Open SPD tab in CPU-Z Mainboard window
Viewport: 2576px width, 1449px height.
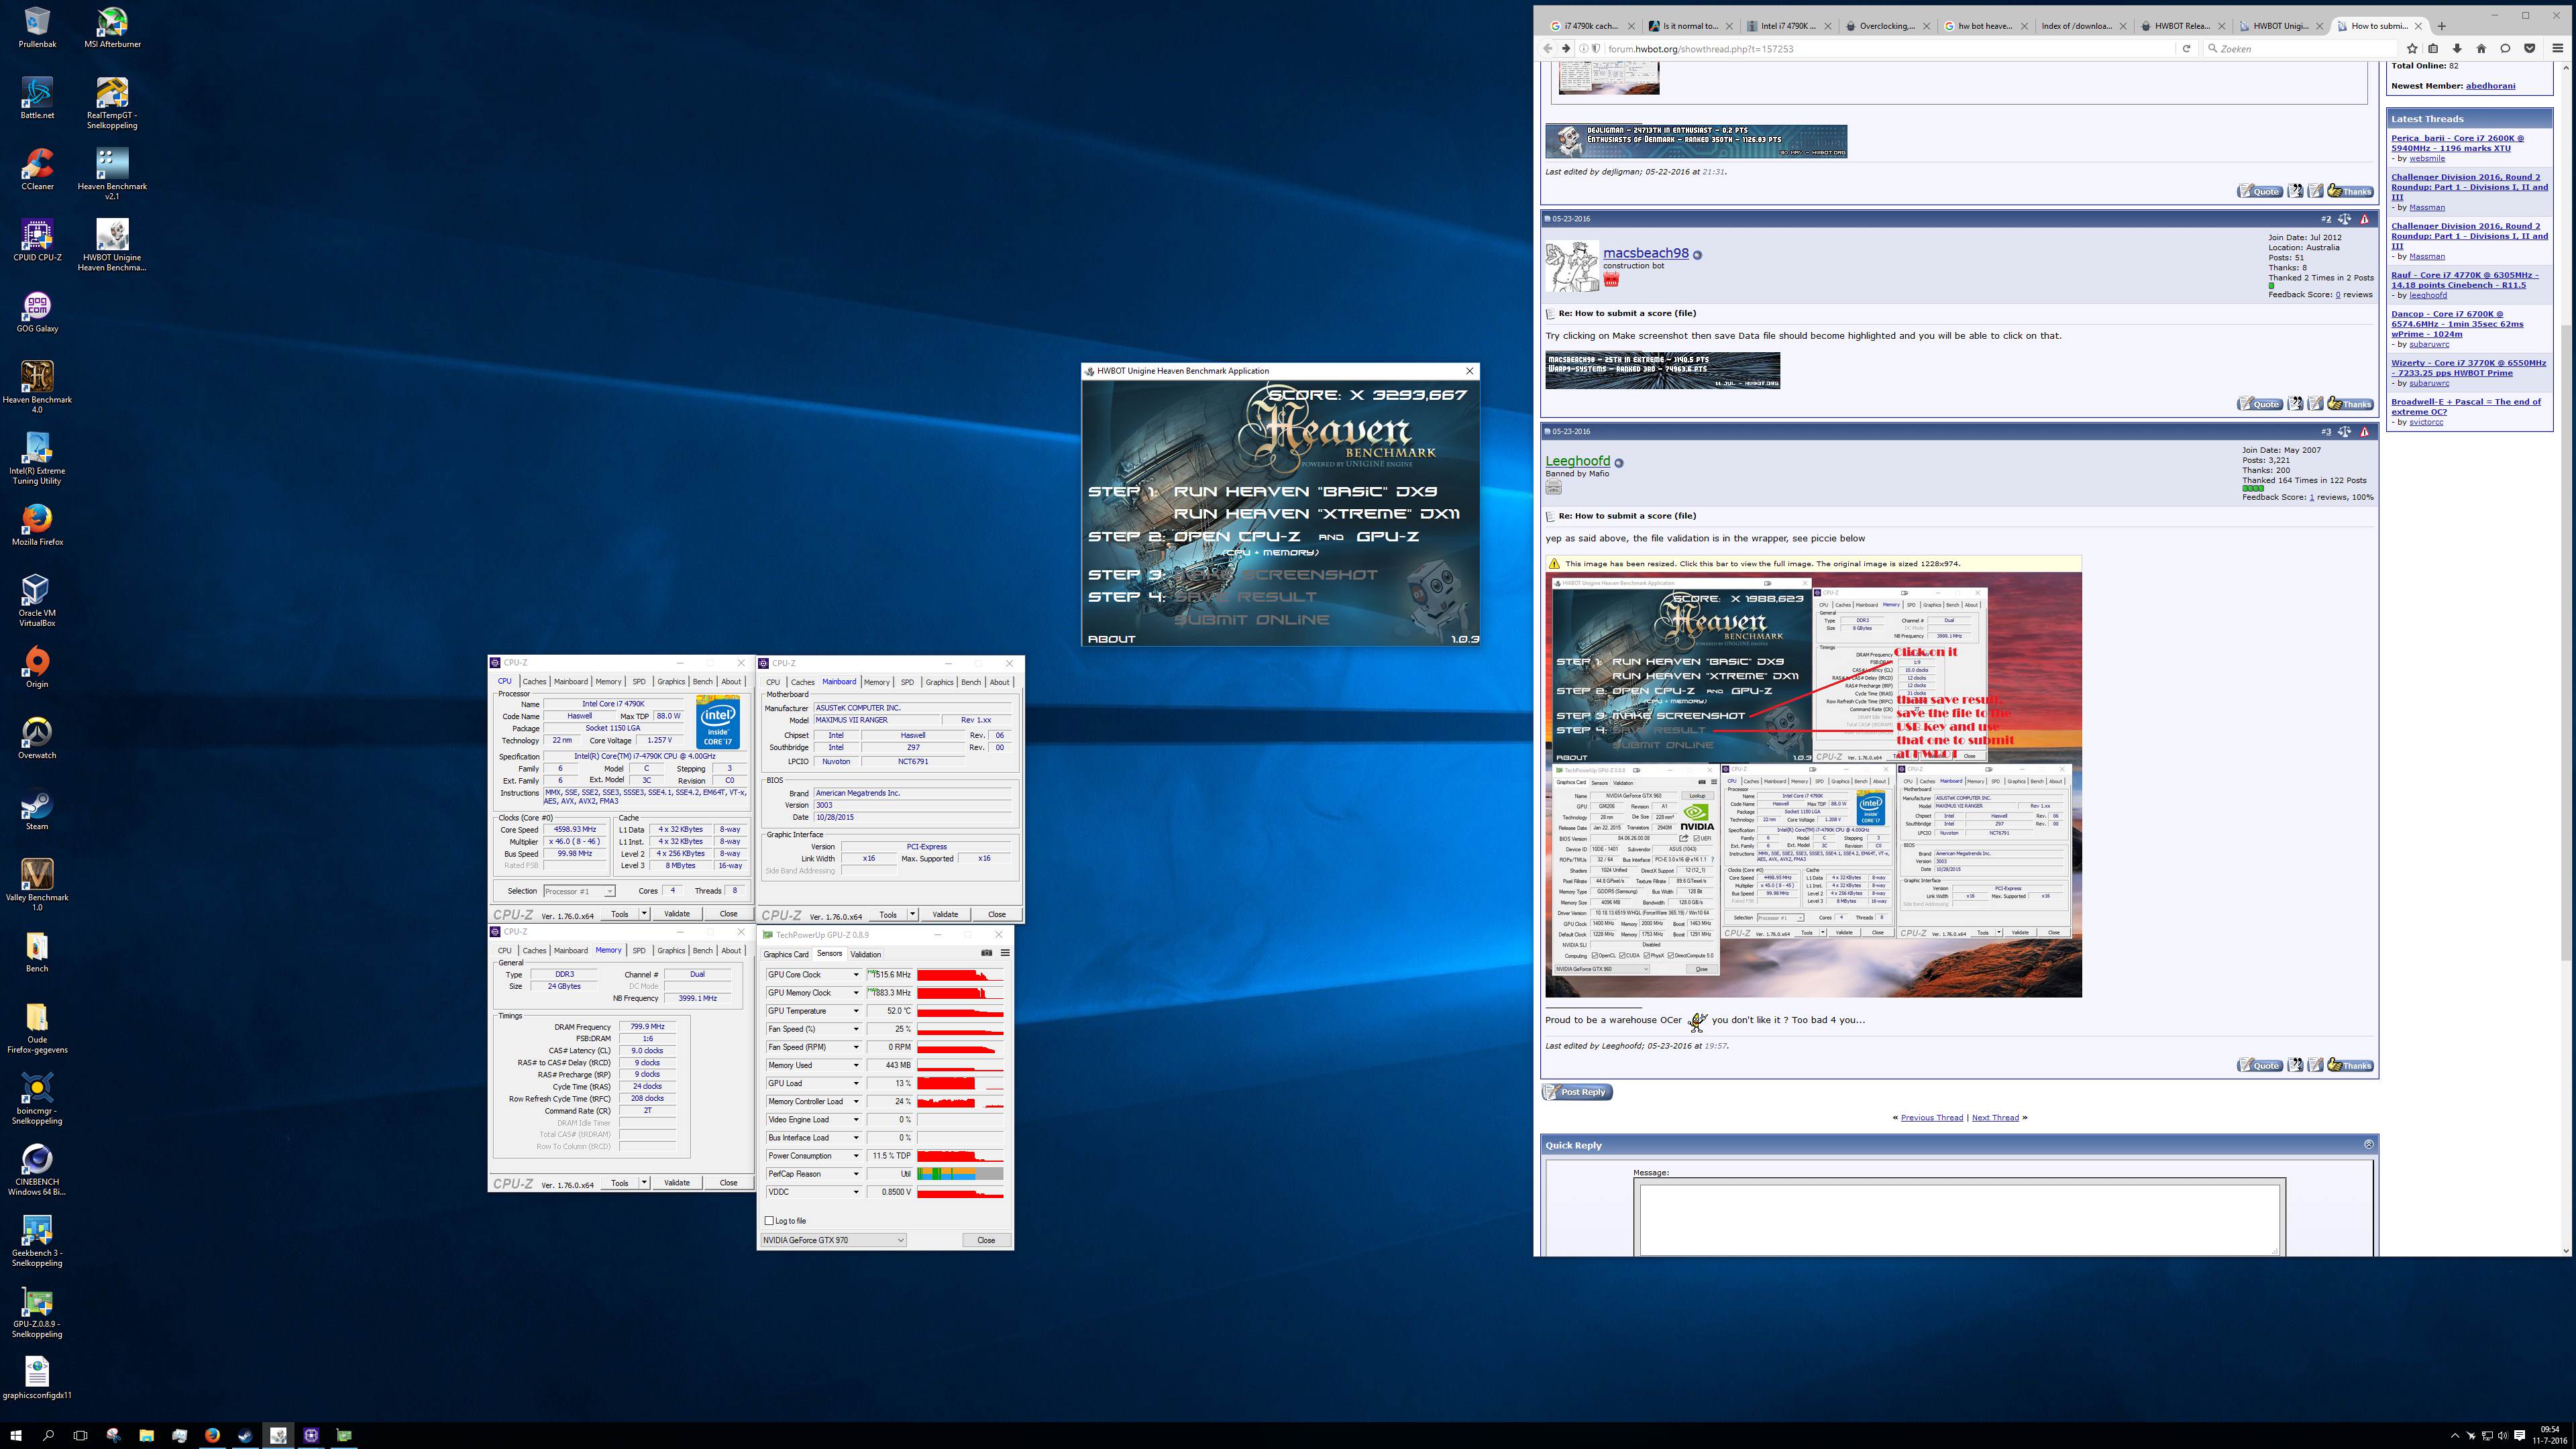click(907, 682)
